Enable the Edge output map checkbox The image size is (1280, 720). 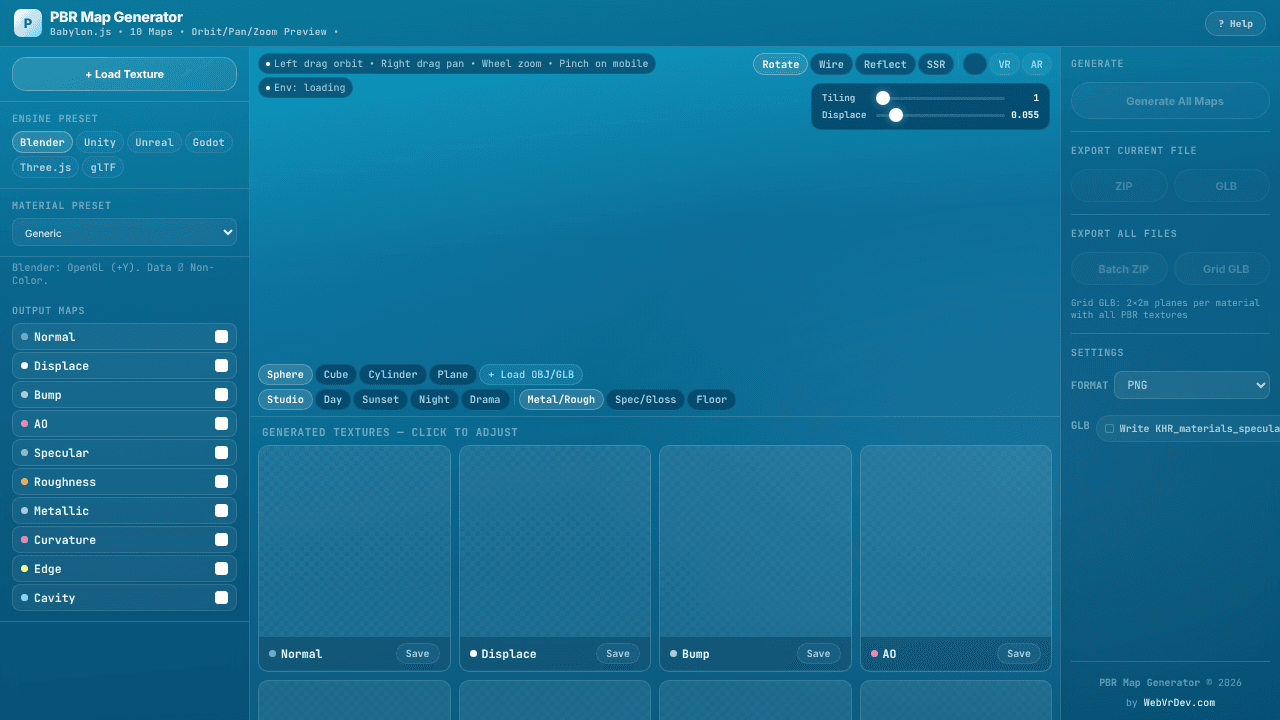coord(221,569)
